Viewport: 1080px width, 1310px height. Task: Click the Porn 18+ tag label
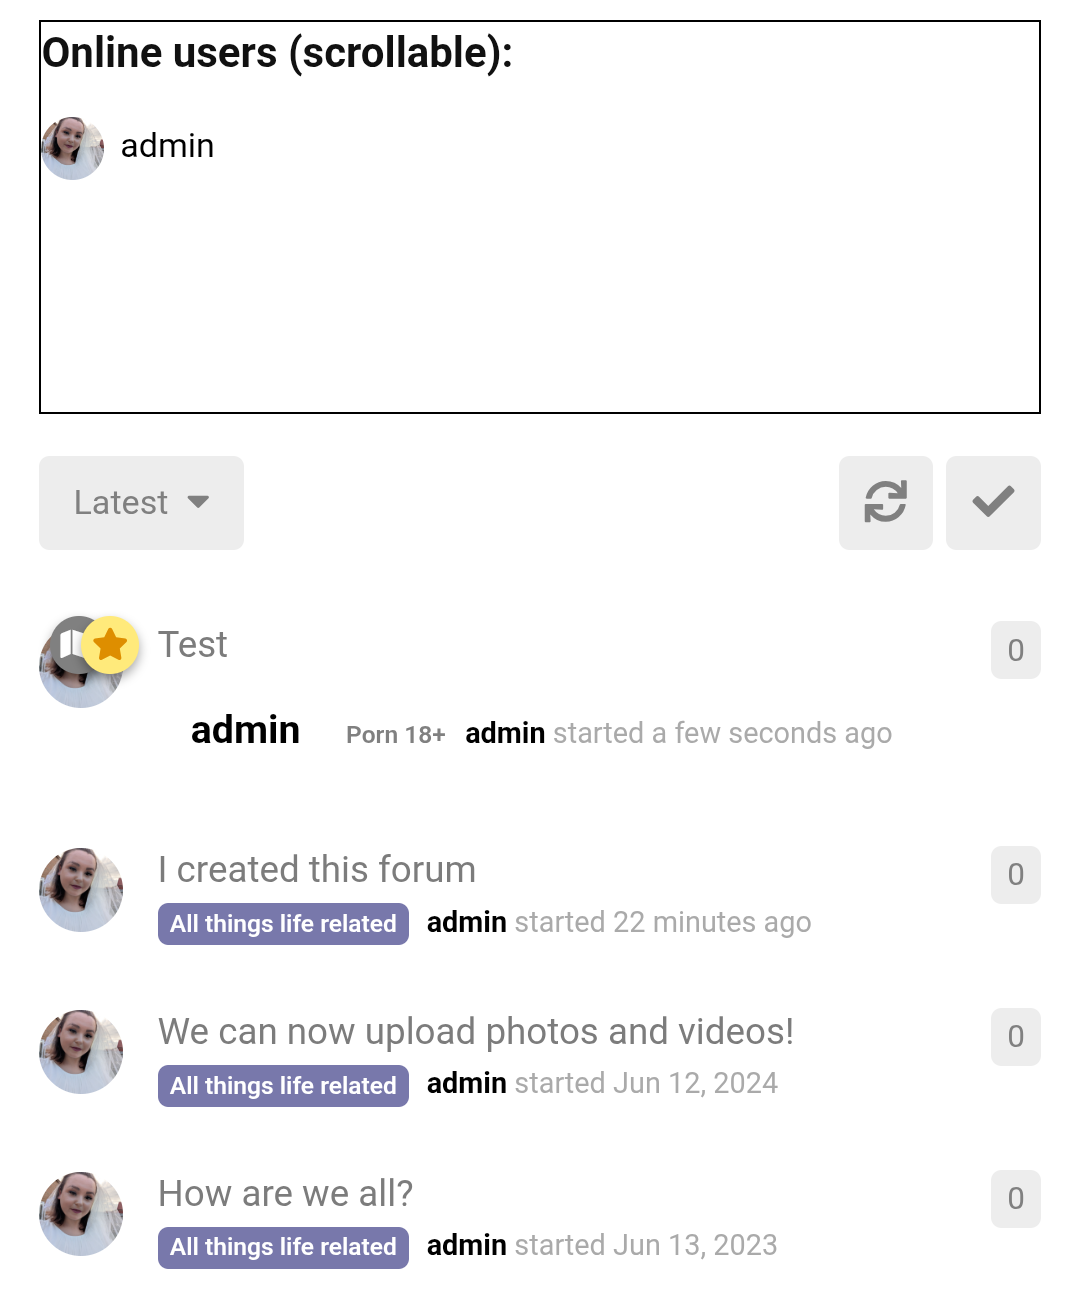(x=396, y=735)
